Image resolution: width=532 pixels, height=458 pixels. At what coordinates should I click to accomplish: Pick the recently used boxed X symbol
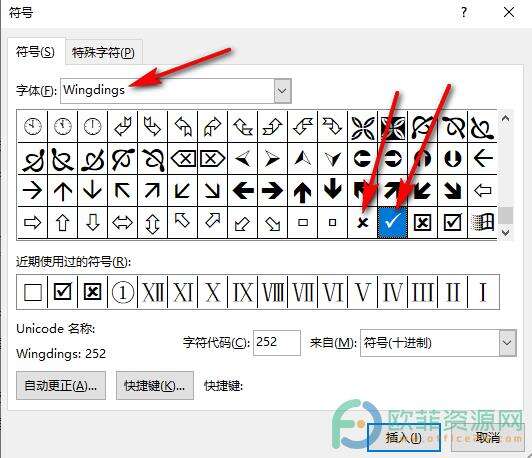click(93, 292)
